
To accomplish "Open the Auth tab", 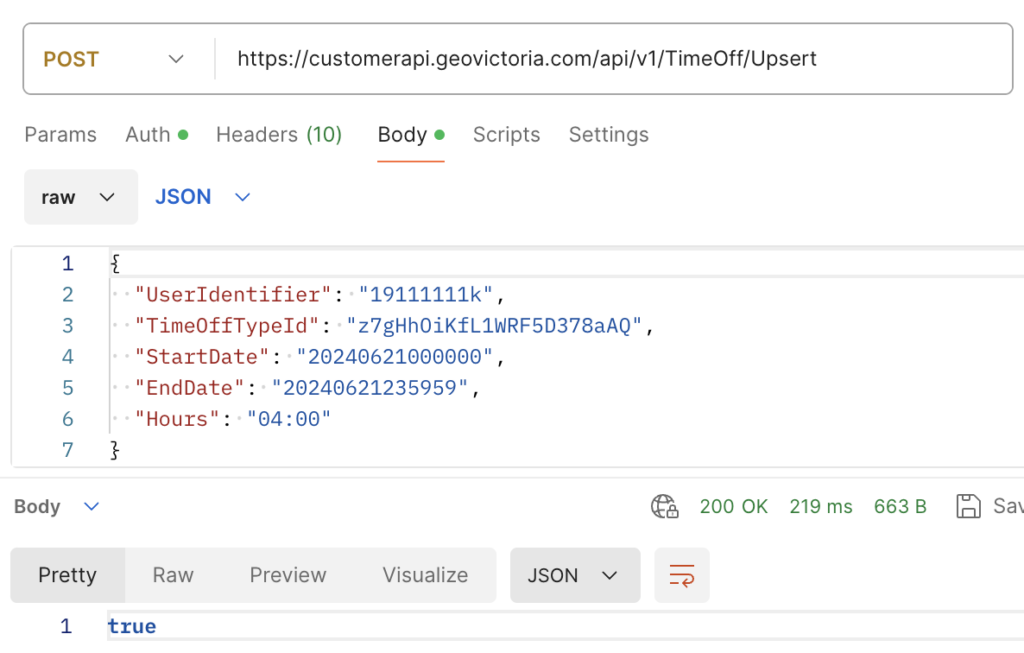I will (155, 135).
